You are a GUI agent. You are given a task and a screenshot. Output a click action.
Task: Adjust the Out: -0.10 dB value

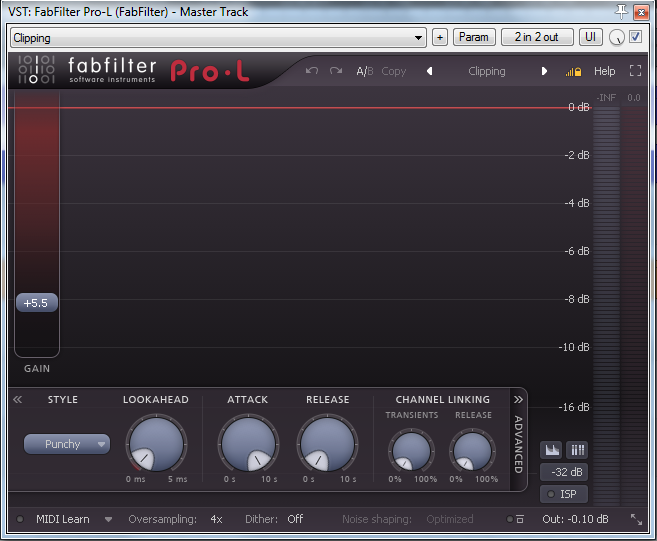coord(575,519)
